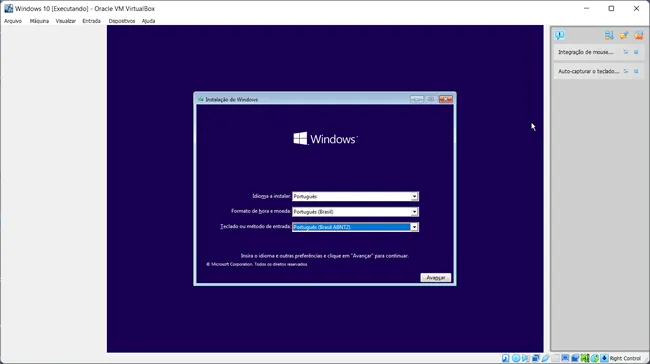Open the Ajuda menu
The height and width of the screenshot is (364, 650).
148,21
